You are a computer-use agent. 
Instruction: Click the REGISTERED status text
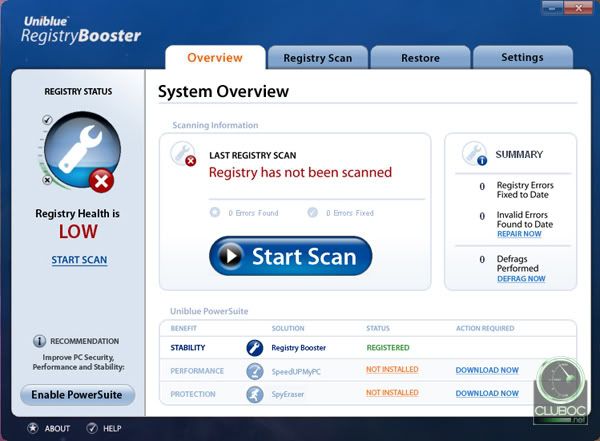(x=388, y=348)
